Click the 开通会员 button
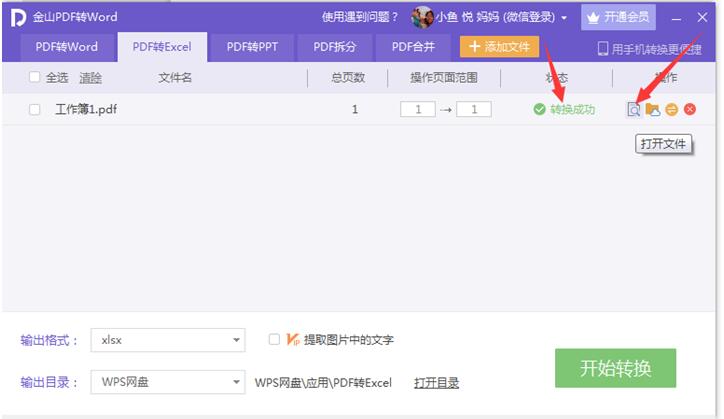Viewport: 724px width, 419px height. (618, 18)
